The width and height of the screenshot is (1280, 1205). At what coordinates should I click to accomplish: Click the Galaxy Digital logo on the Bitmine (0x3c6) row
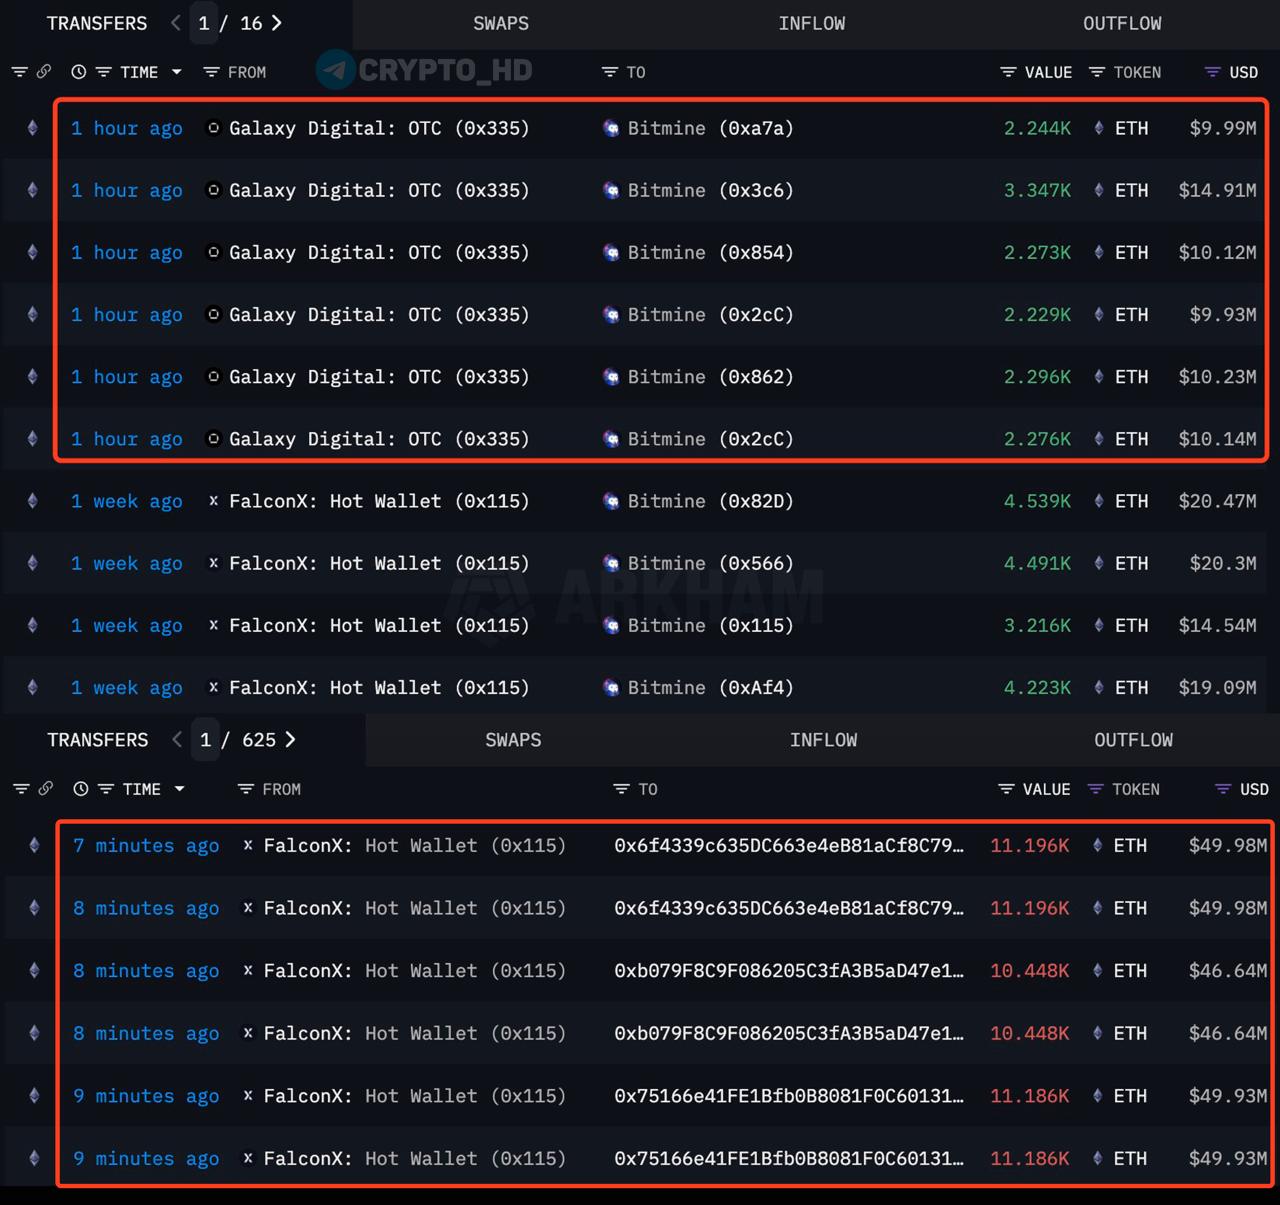click(x=213, y=190)
